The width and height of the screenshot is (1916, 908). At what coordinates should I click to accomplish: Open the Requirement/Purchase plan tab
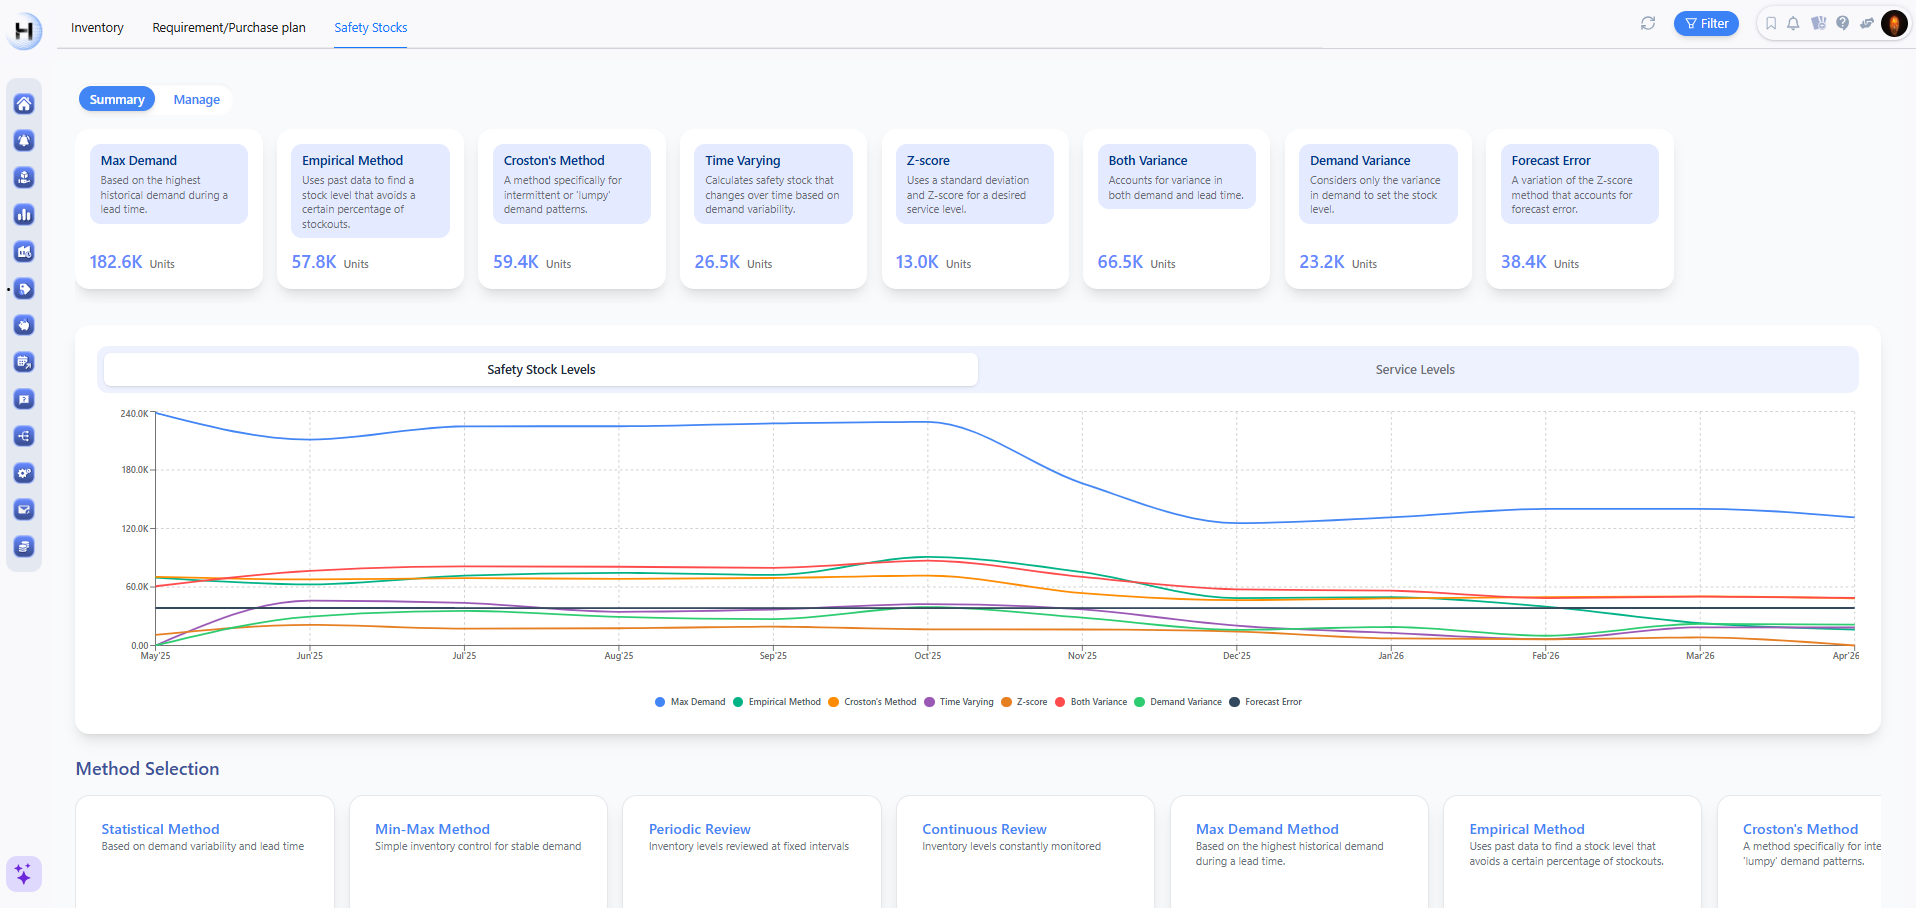229,28
